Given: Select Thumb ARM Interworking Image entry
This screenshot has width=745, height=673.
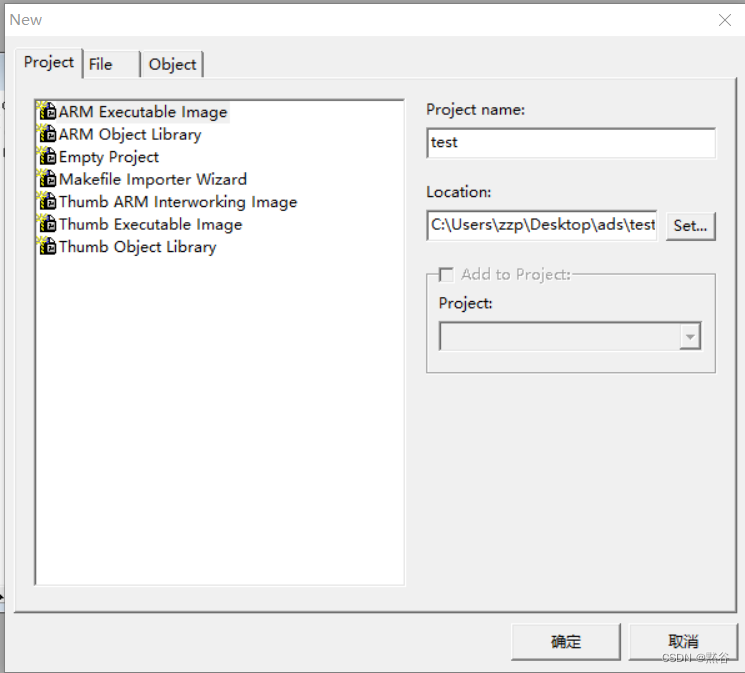Looking at the screenshot, I should tap(178, 202).
